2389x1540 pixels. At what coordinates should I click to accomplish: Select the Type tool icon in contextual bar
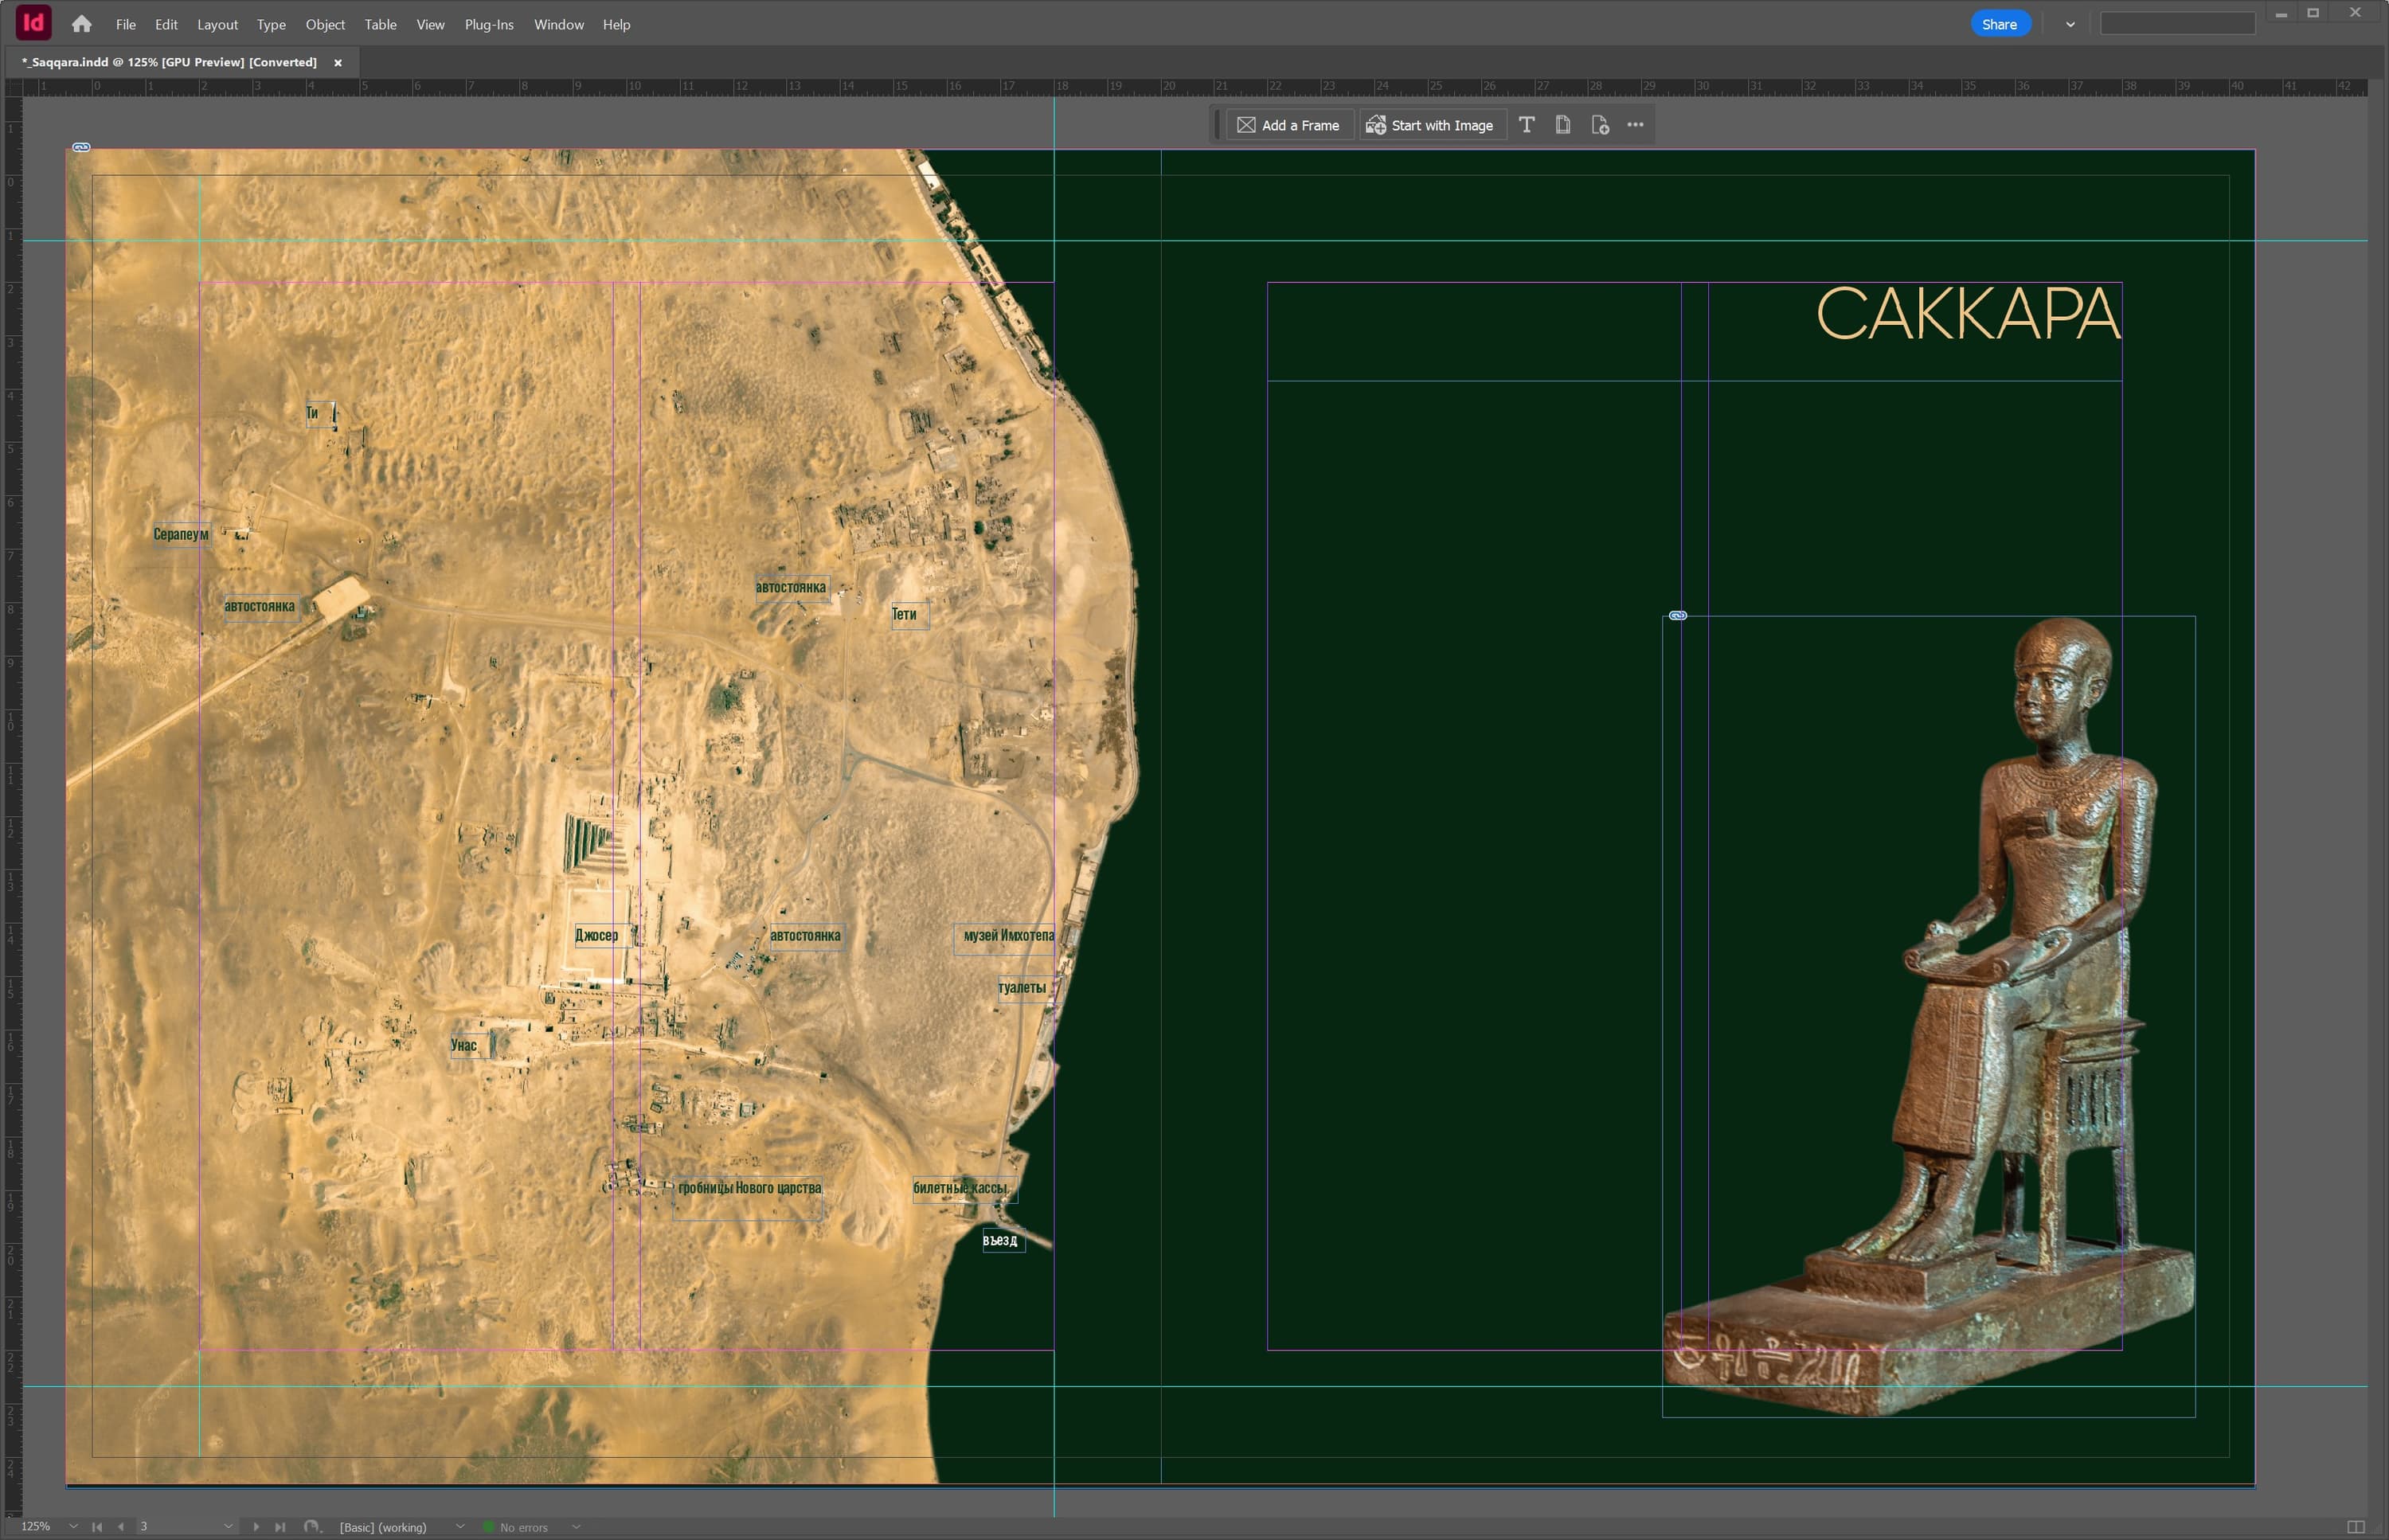[1526, 125]
